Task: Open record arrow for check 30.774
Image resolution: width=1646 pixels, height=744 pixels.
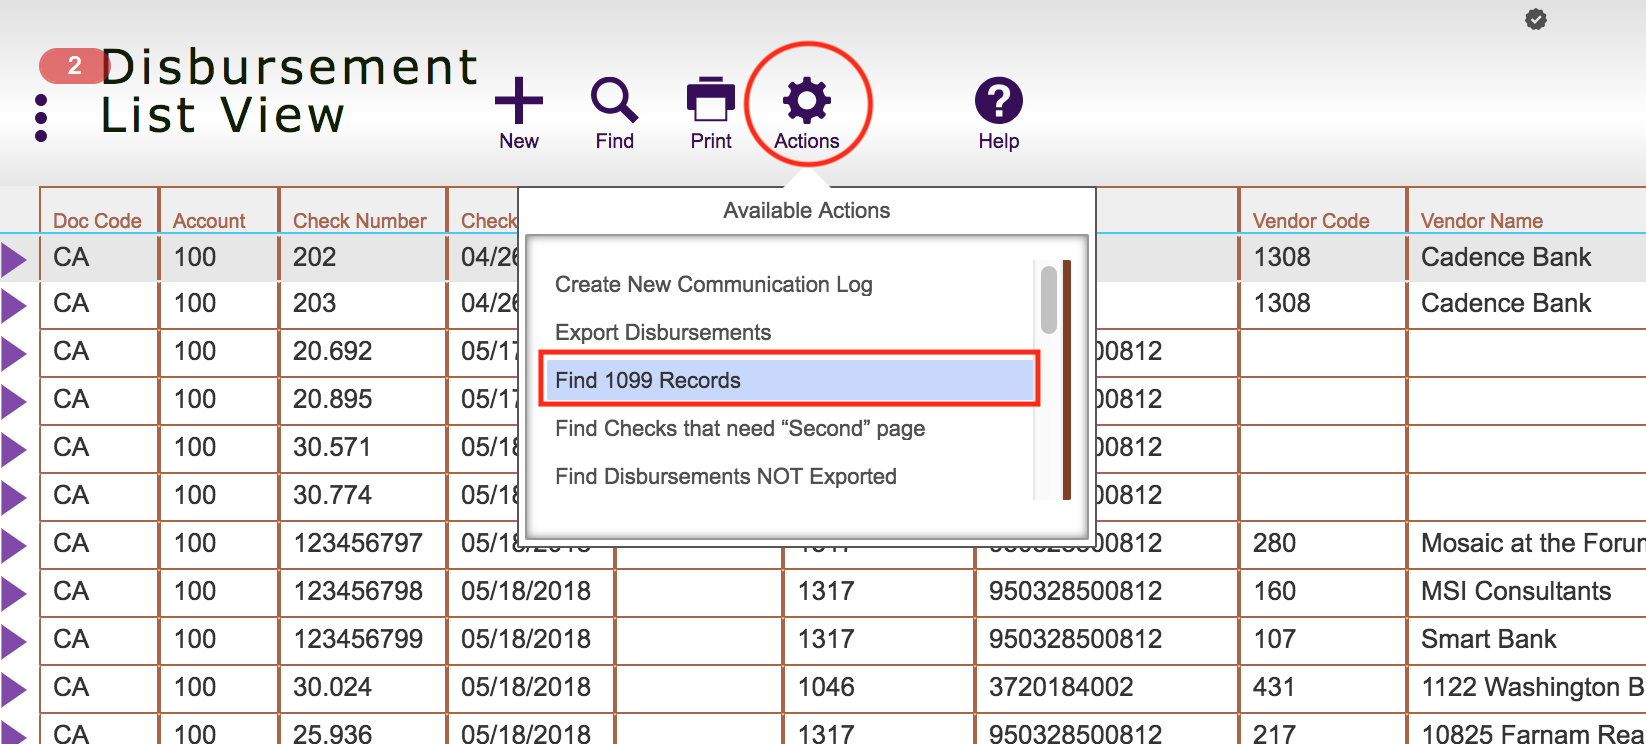Action: pyautogui.click(x=14, y=497)
